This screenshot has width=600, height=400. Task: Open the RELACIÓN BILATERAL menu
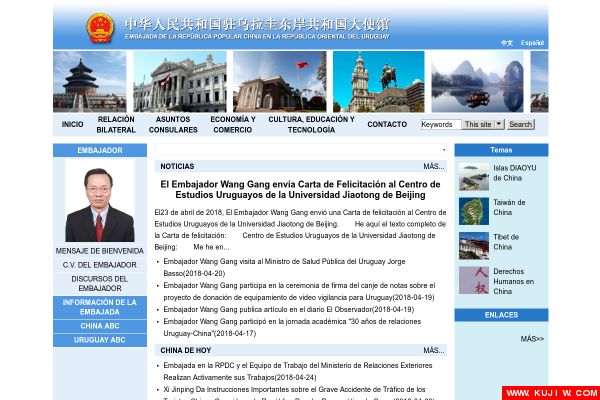pos(116,124)
